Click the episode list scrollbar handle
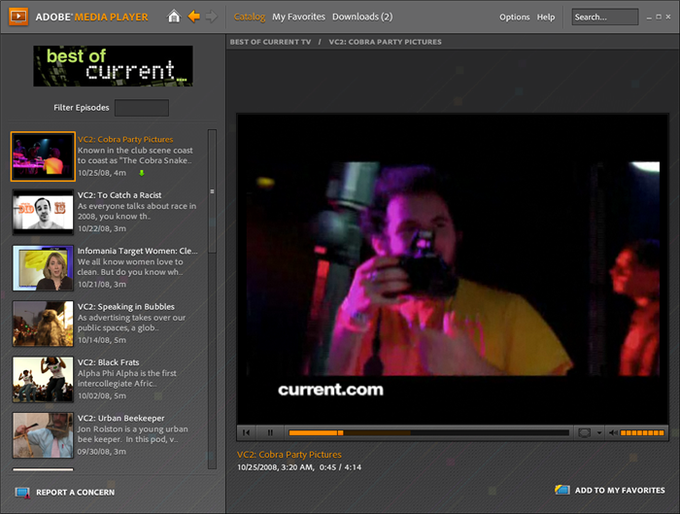The image size is (680, 514). click(x=212, y=191)
